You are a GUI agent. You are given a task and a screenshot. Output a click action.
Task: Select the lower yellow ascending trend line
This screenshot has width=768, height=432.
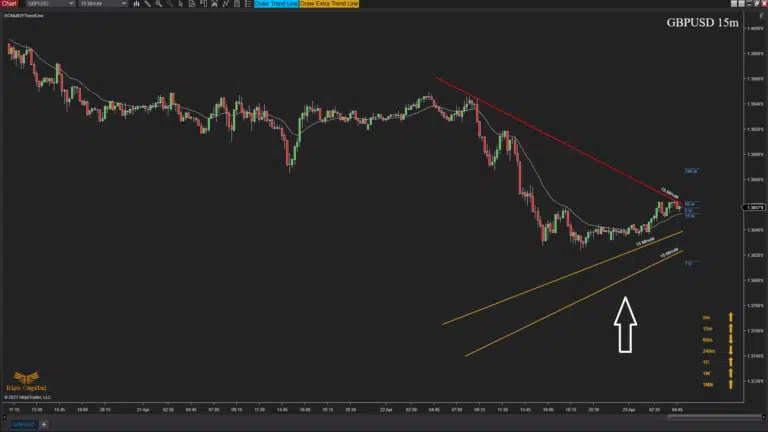pyautogui.click(x=574, y=304)
